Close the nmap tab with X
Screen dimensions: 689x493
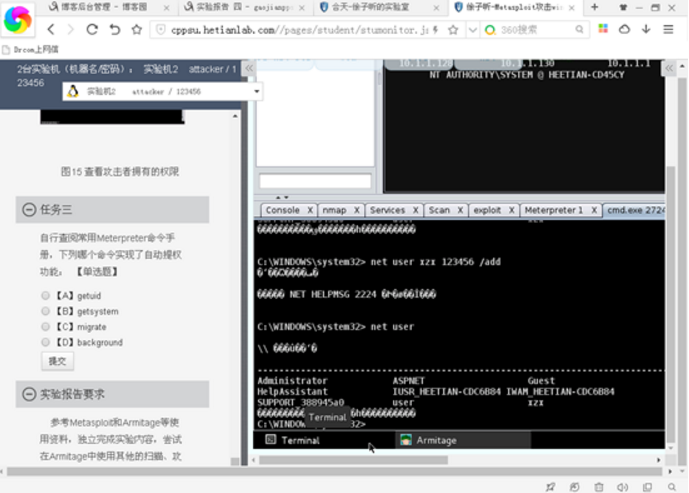[357, 210]
